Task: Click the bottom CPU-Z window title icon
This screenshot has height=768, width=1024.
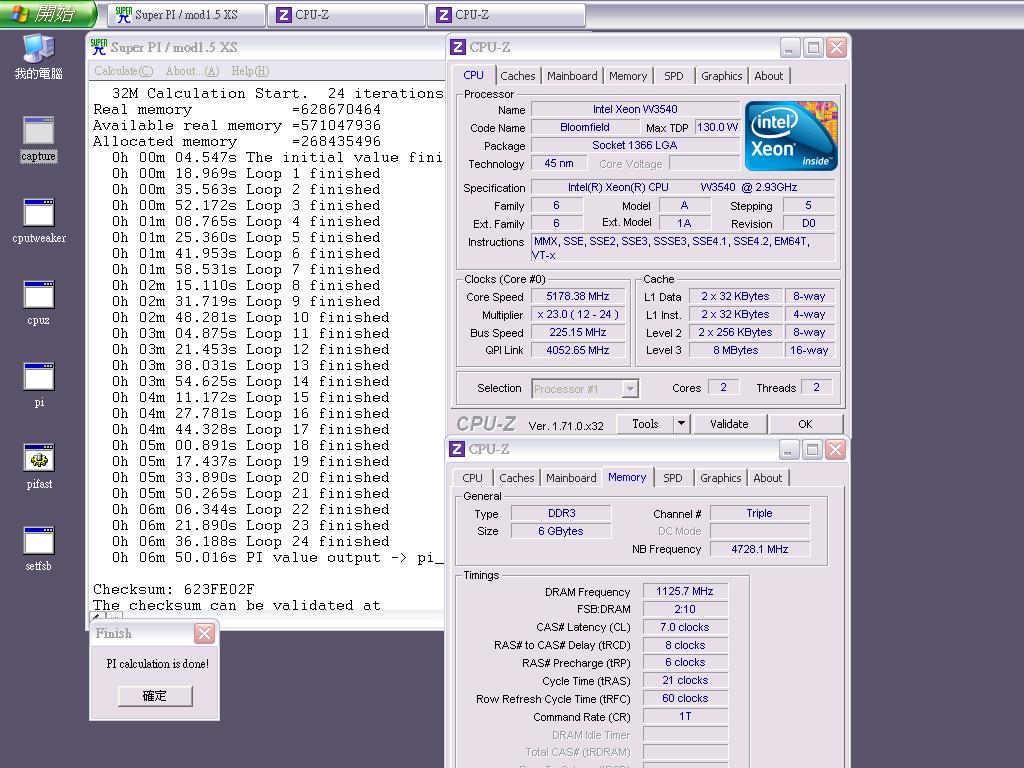Action: tap(457, 449)
